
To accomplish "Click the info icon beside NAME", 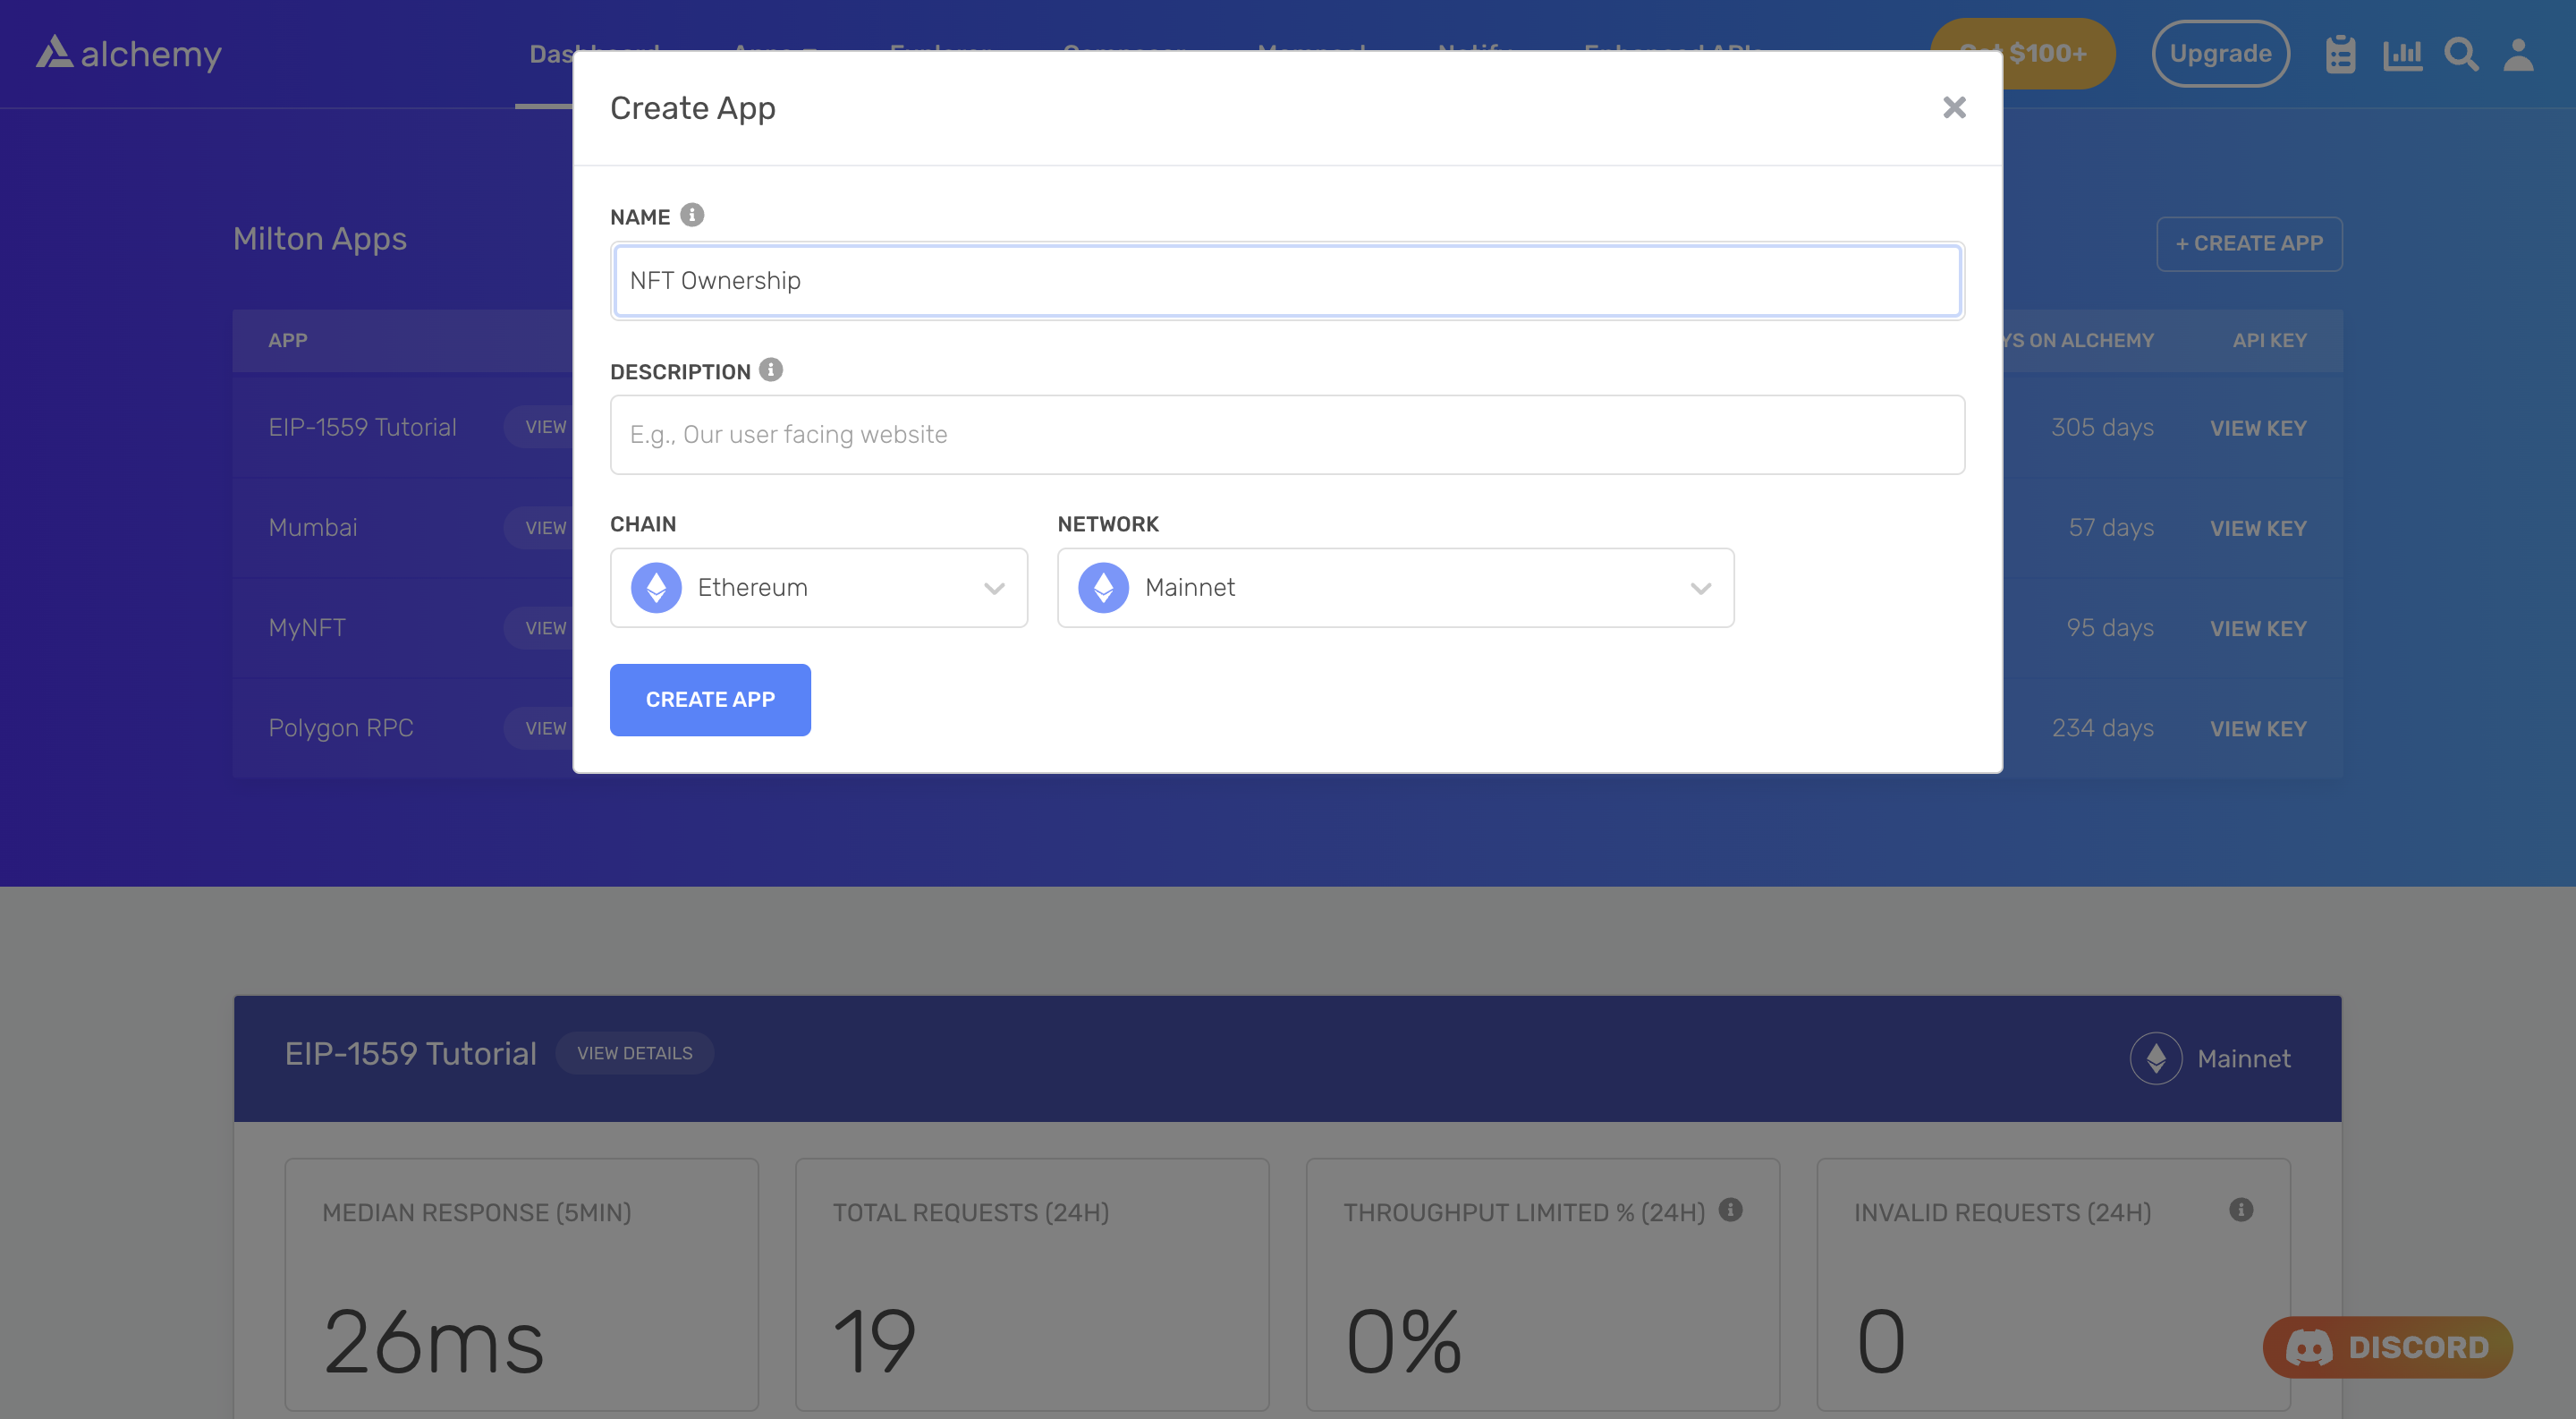I will coord(692,215).
